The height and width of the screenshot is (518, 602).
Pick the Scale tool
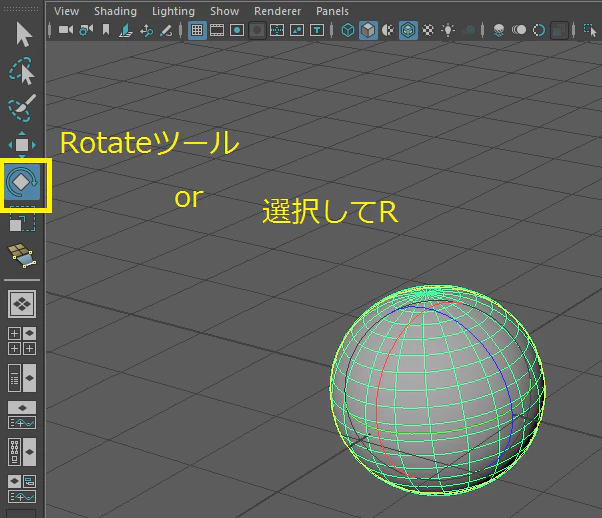click(x=22, y=219)
